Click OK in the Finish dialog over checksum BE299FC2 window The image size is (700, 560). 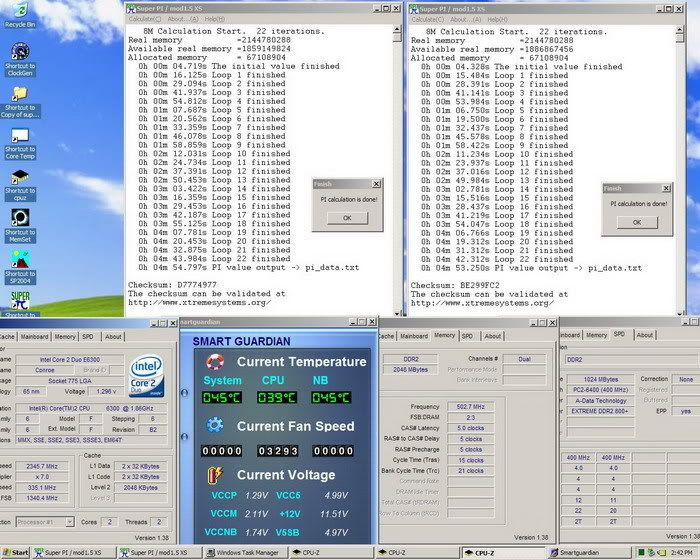637,222
